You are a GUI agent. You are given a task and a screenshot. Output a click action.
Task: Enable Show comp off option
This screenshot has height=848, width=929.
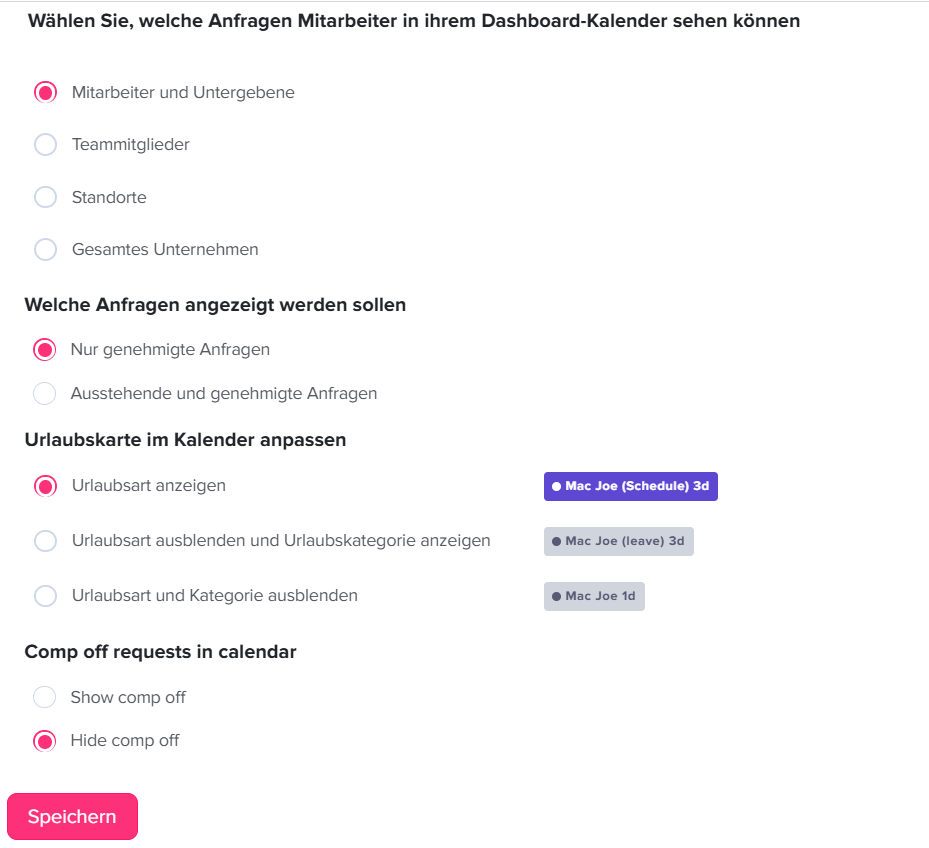point(45,697)
